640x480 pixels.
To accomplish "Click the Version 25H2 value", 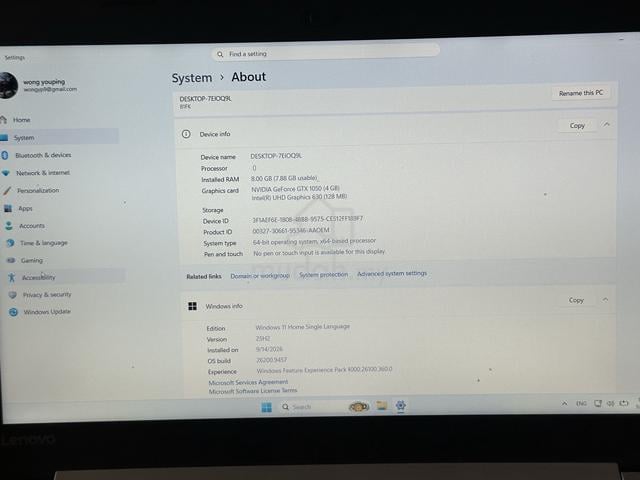I will click(x=263, y=339).
